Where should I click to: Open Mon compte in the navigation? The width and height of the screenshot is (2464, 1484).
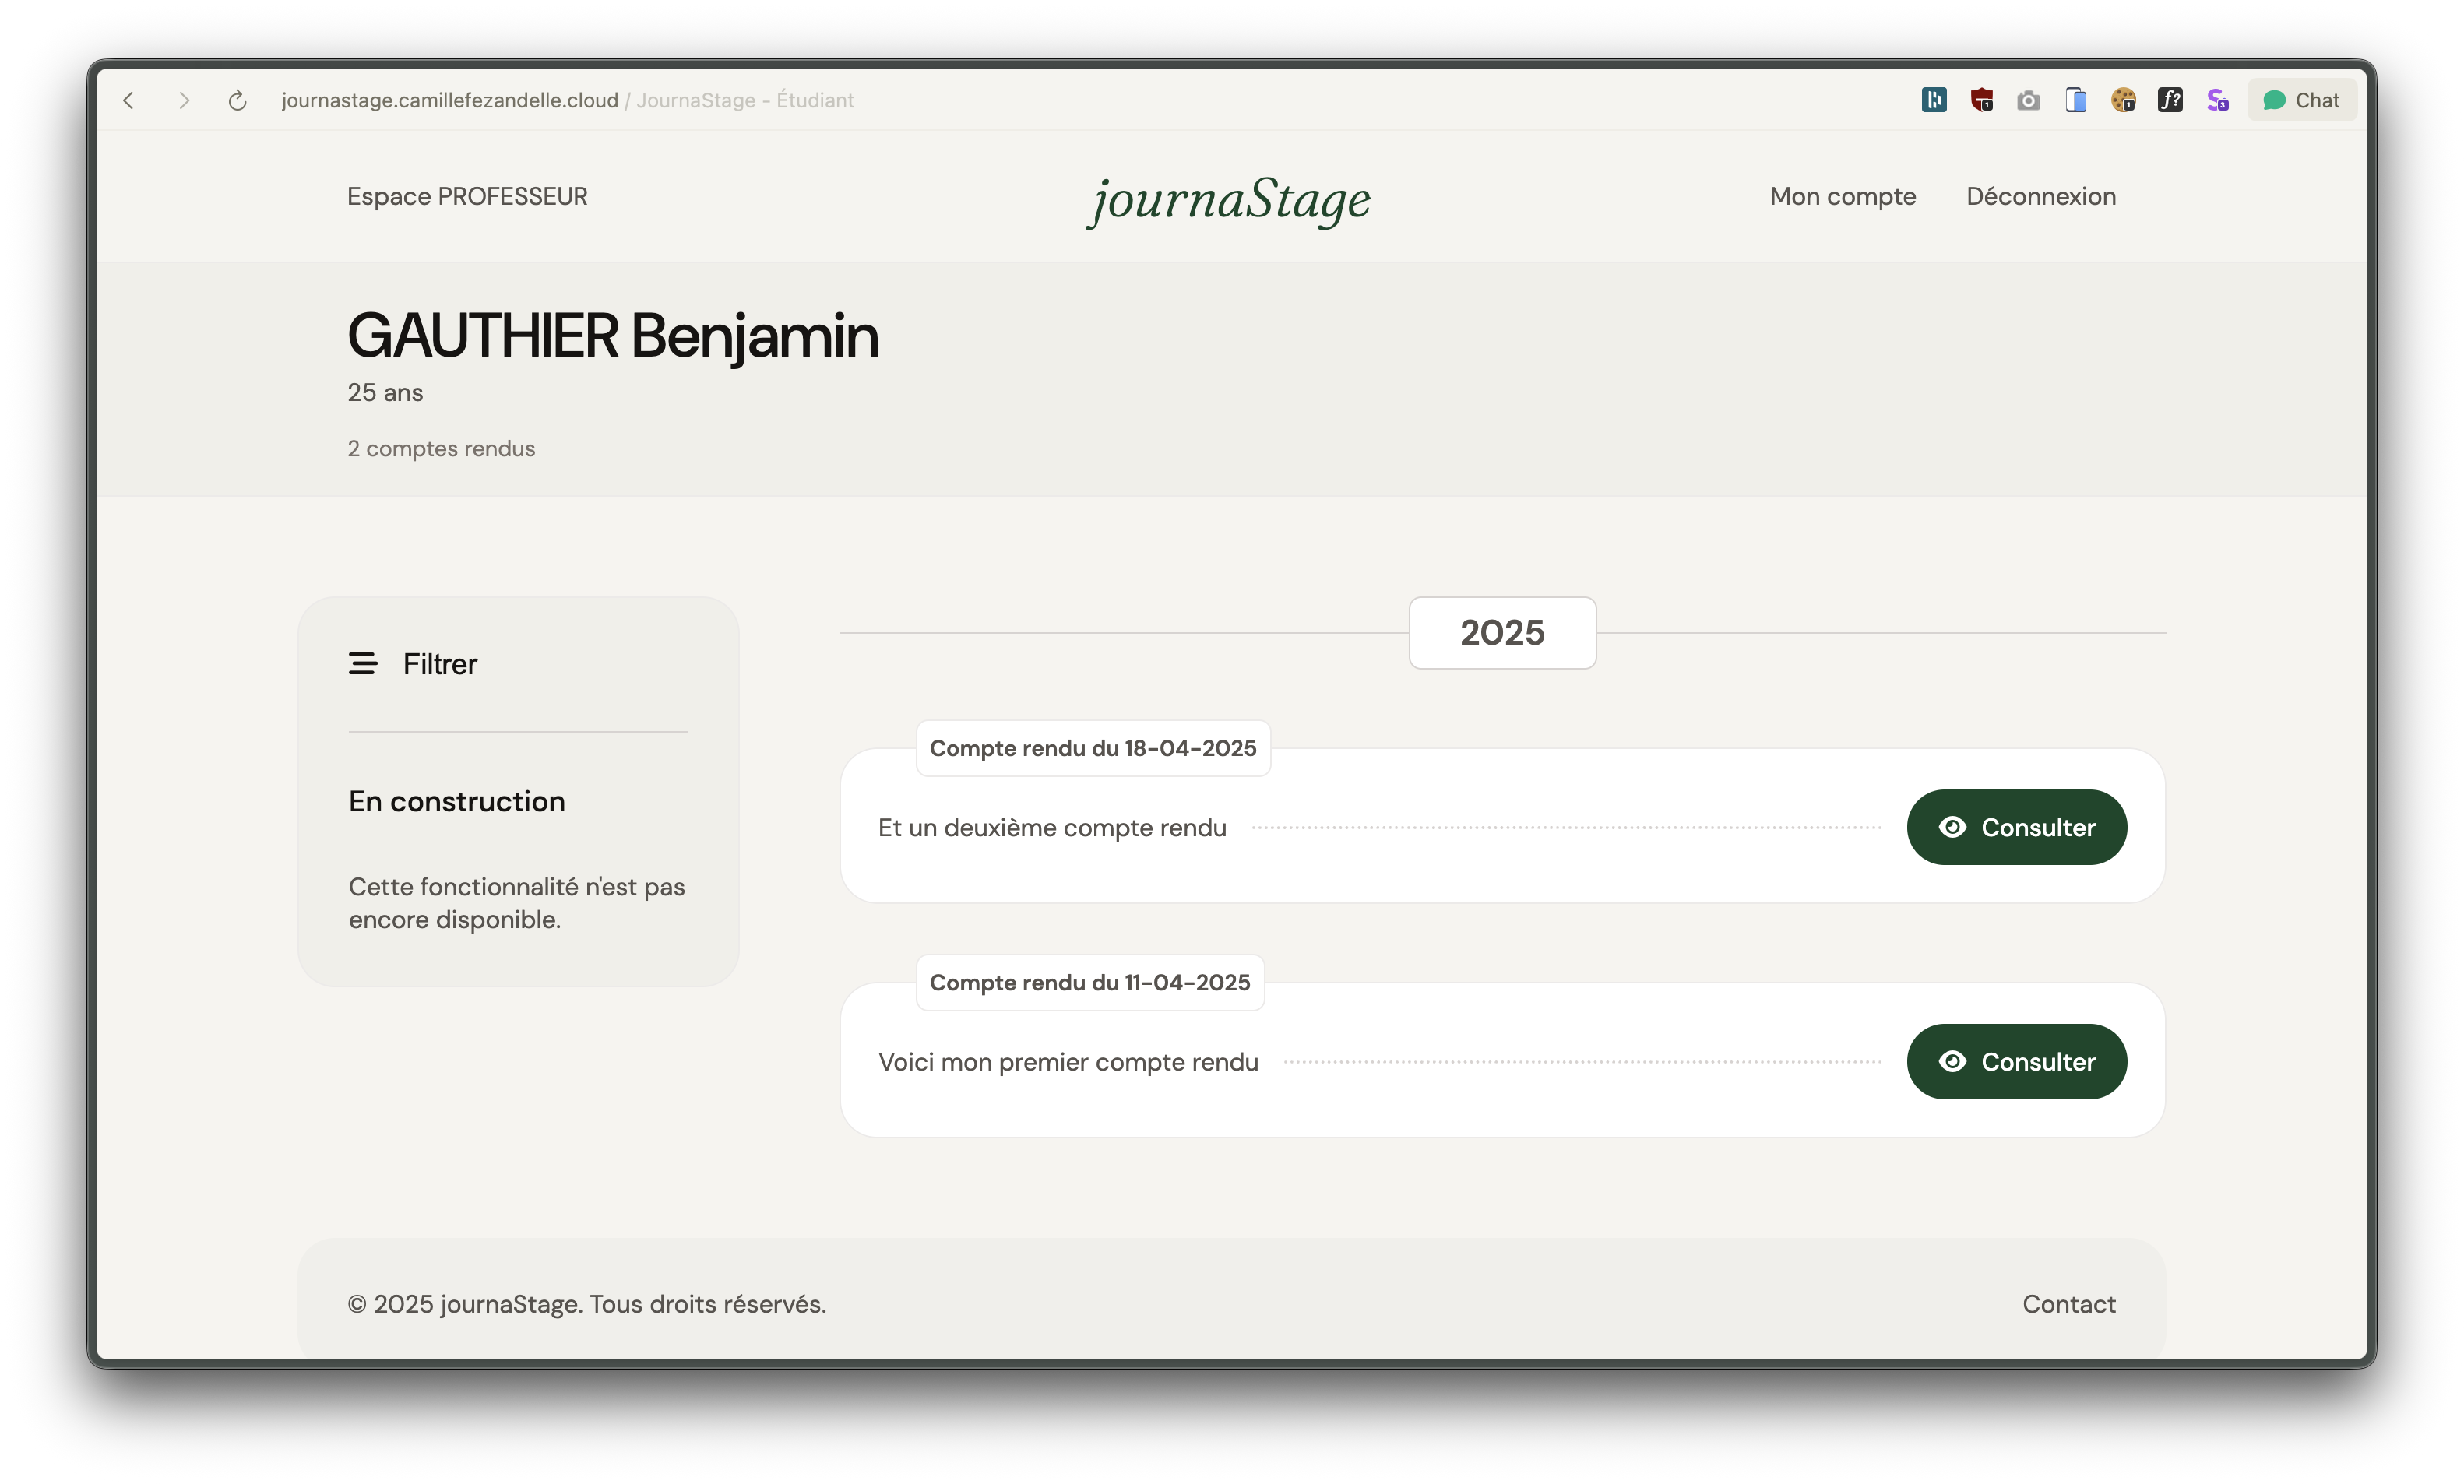coord(1842,196)
